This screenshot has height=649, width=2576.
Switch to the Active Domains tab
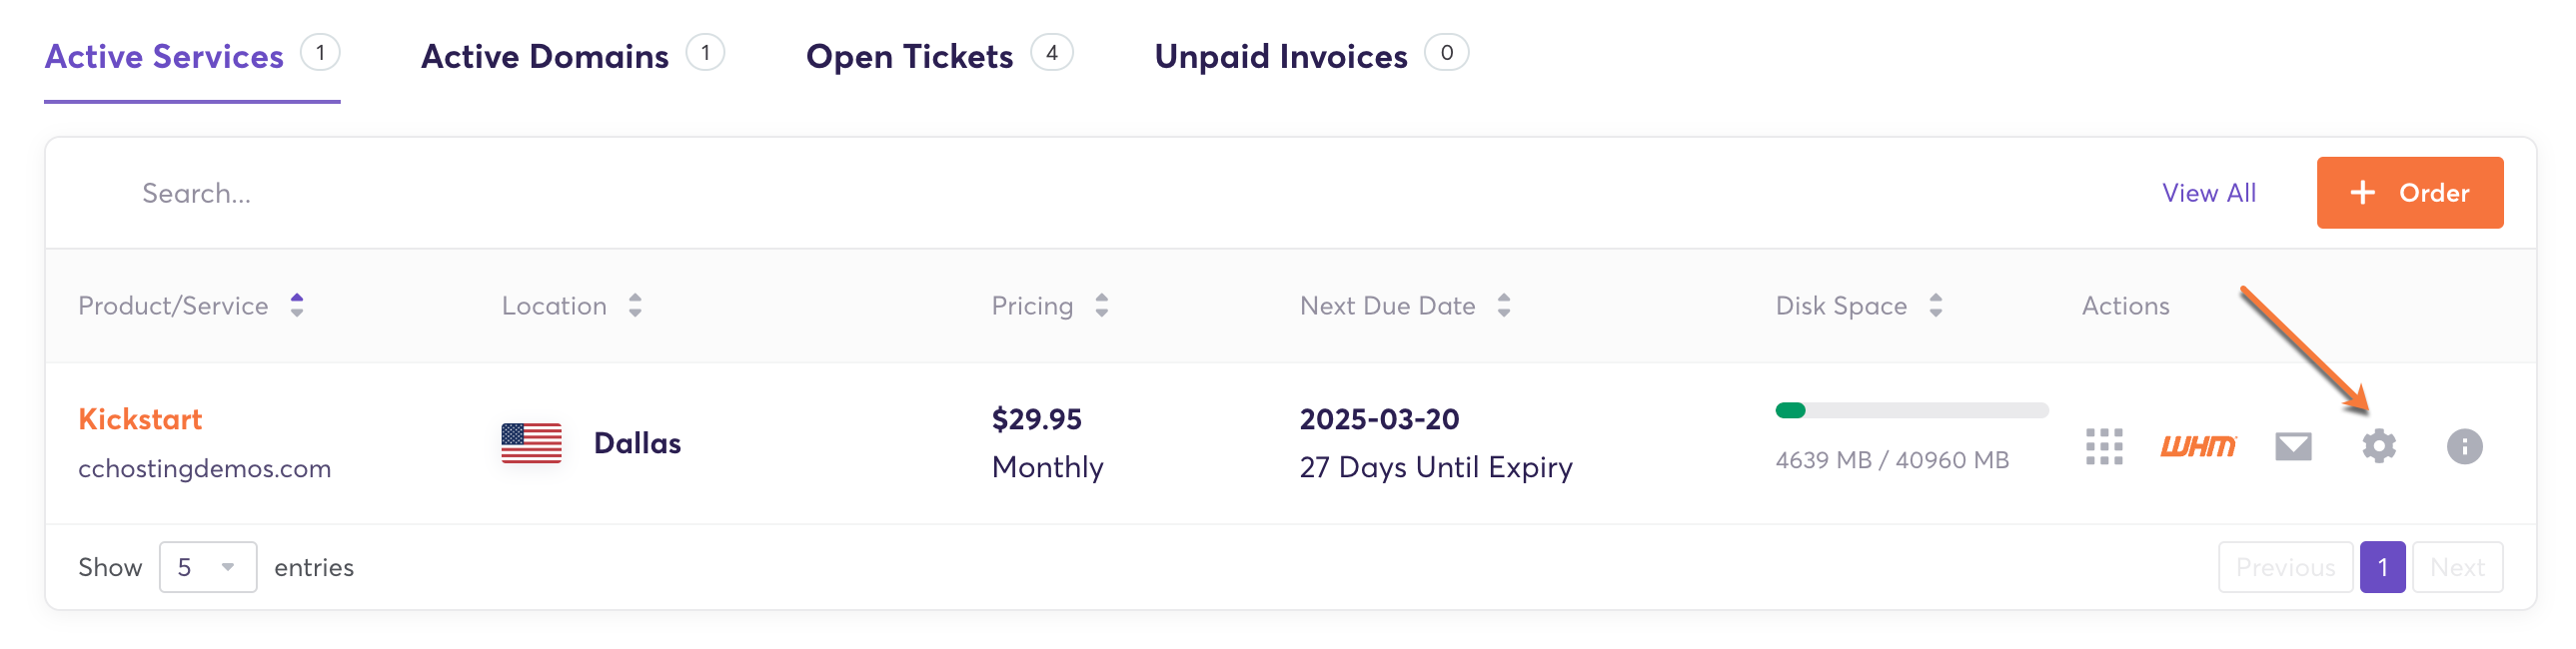545,56
